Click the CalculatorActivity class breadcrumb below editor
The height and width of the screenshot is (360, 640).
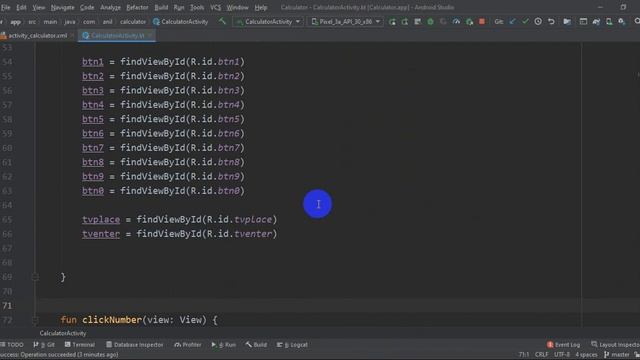[63, 333]
